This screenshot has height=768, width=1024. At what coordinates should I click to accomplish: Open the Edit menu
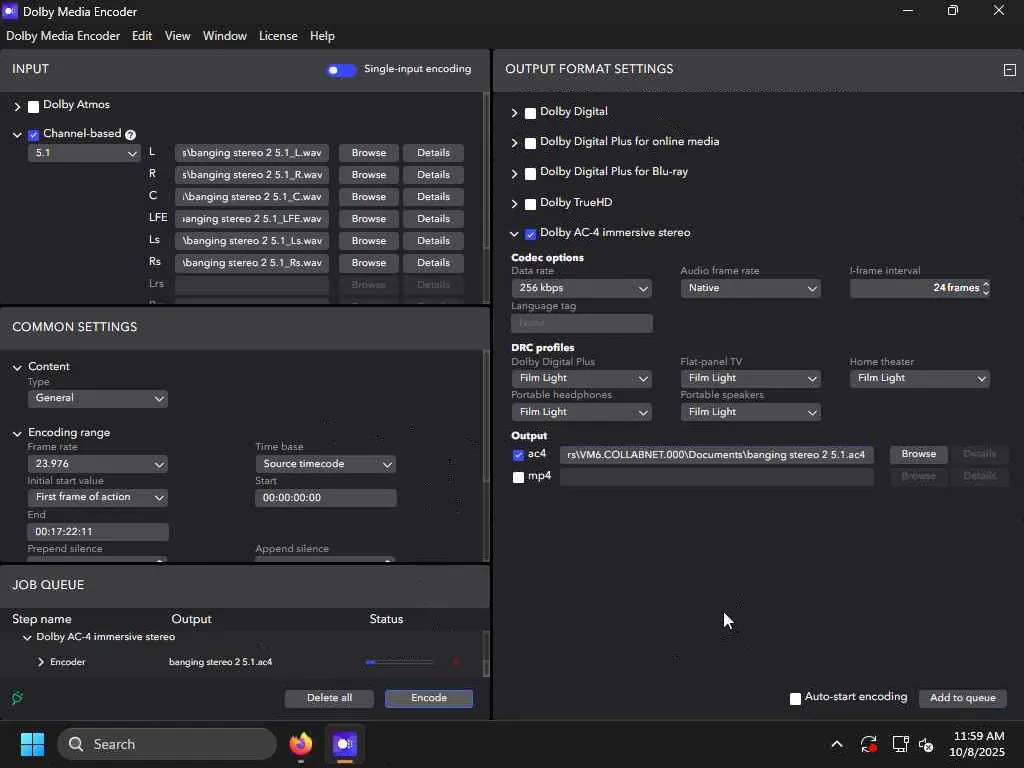coord(142,36)
